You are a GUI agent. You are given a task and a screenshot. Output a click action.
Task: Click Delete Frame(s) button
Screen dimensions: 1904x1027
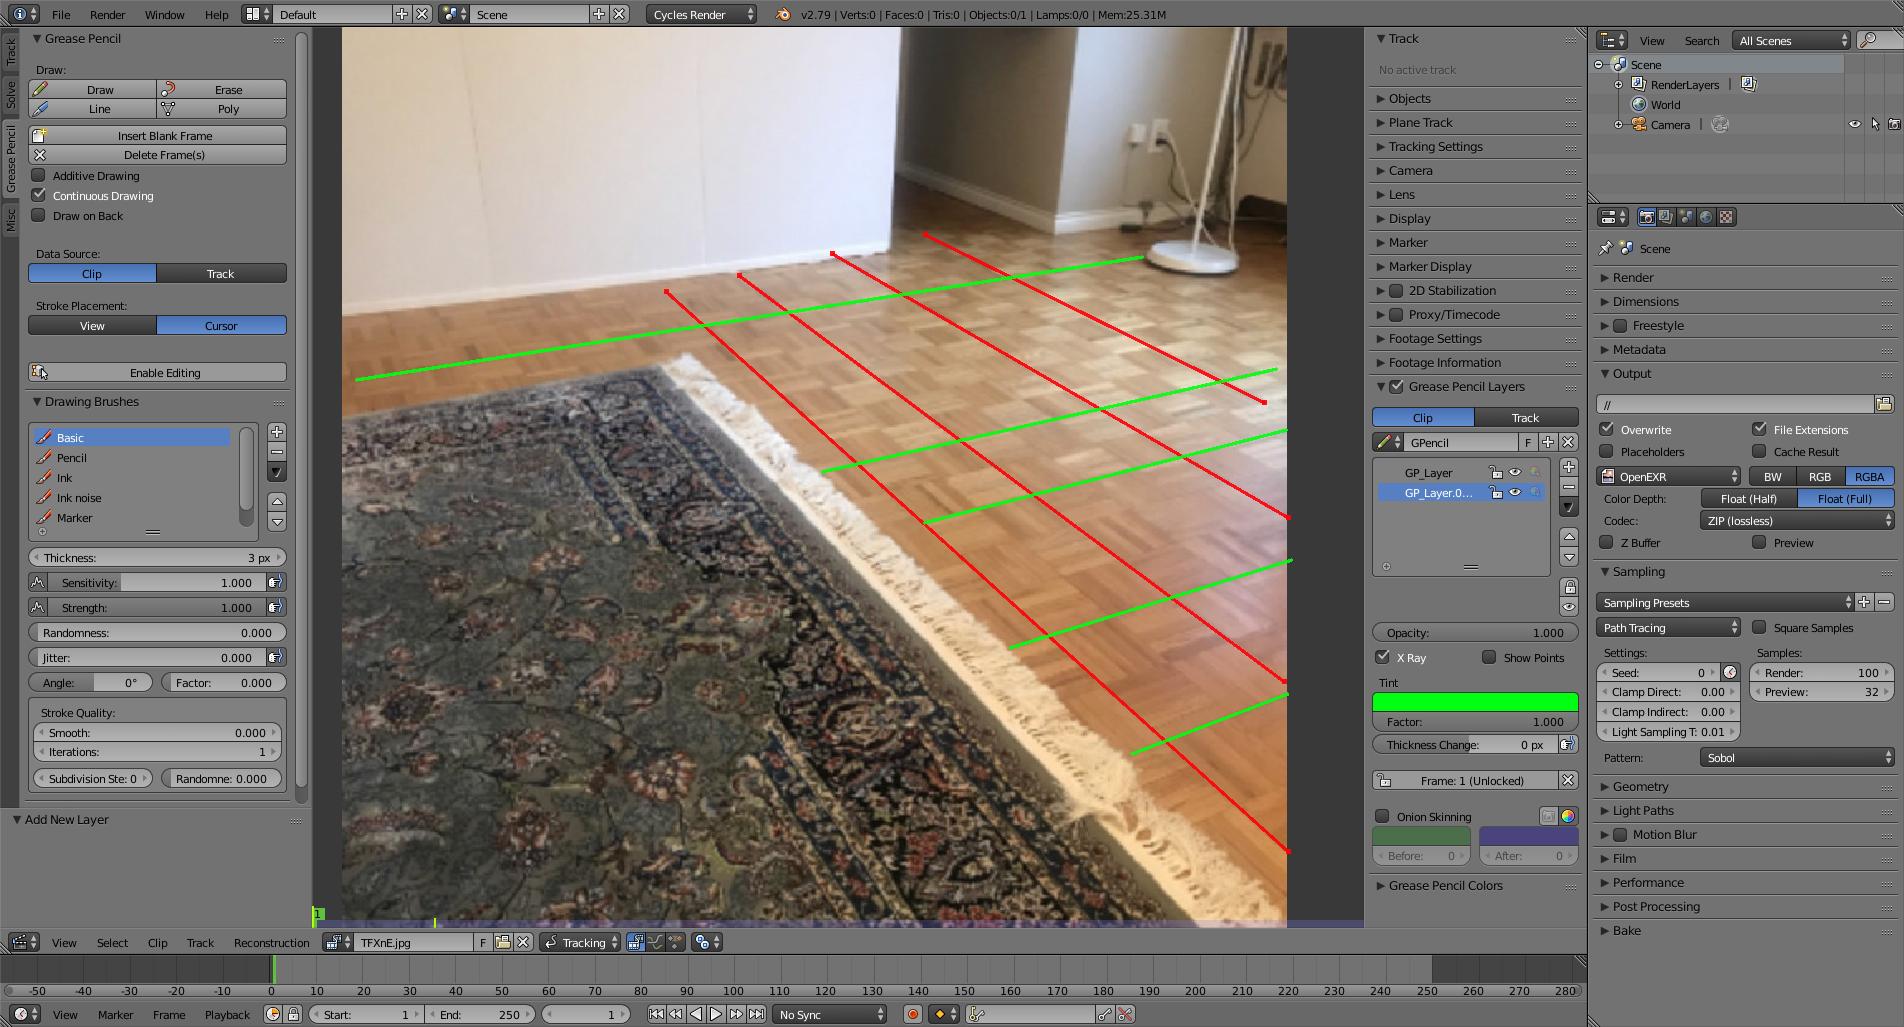158,154
